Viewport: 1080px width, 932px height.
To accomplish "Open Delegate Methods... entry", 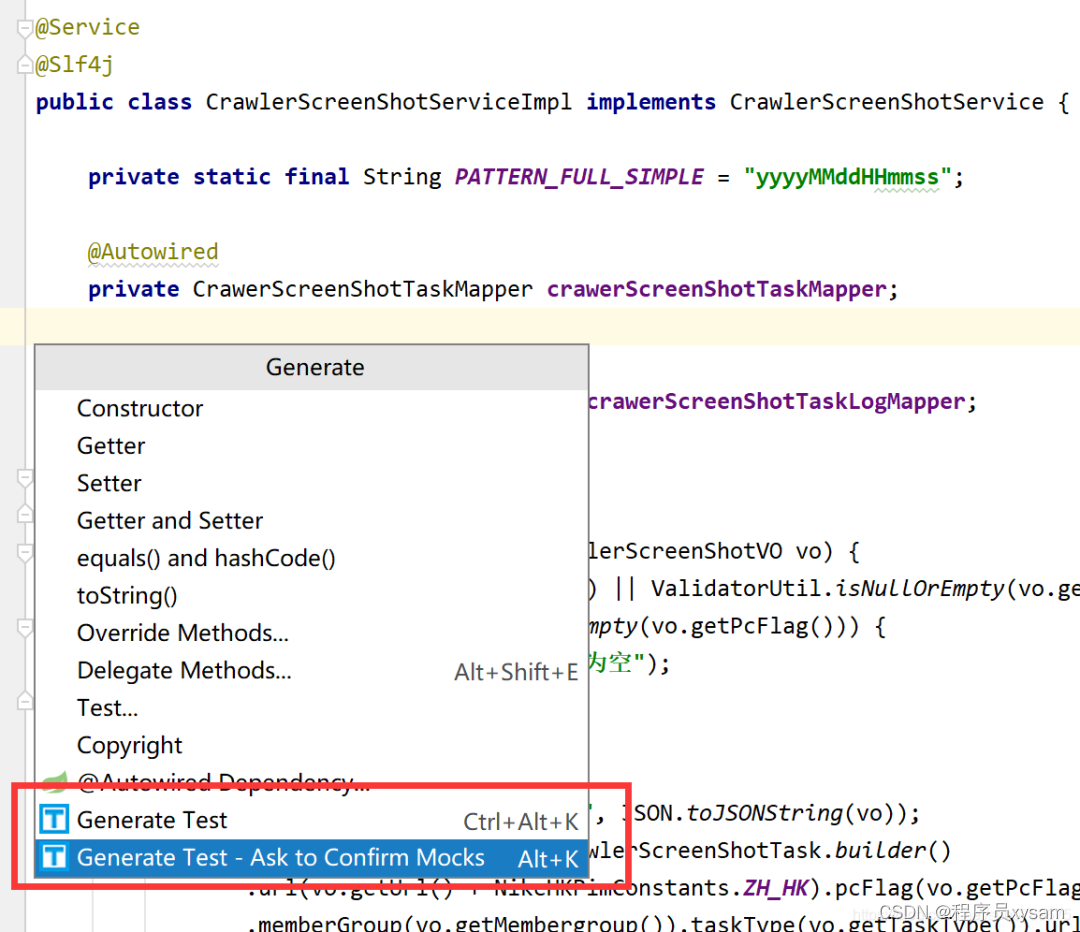I will (311, 670).
